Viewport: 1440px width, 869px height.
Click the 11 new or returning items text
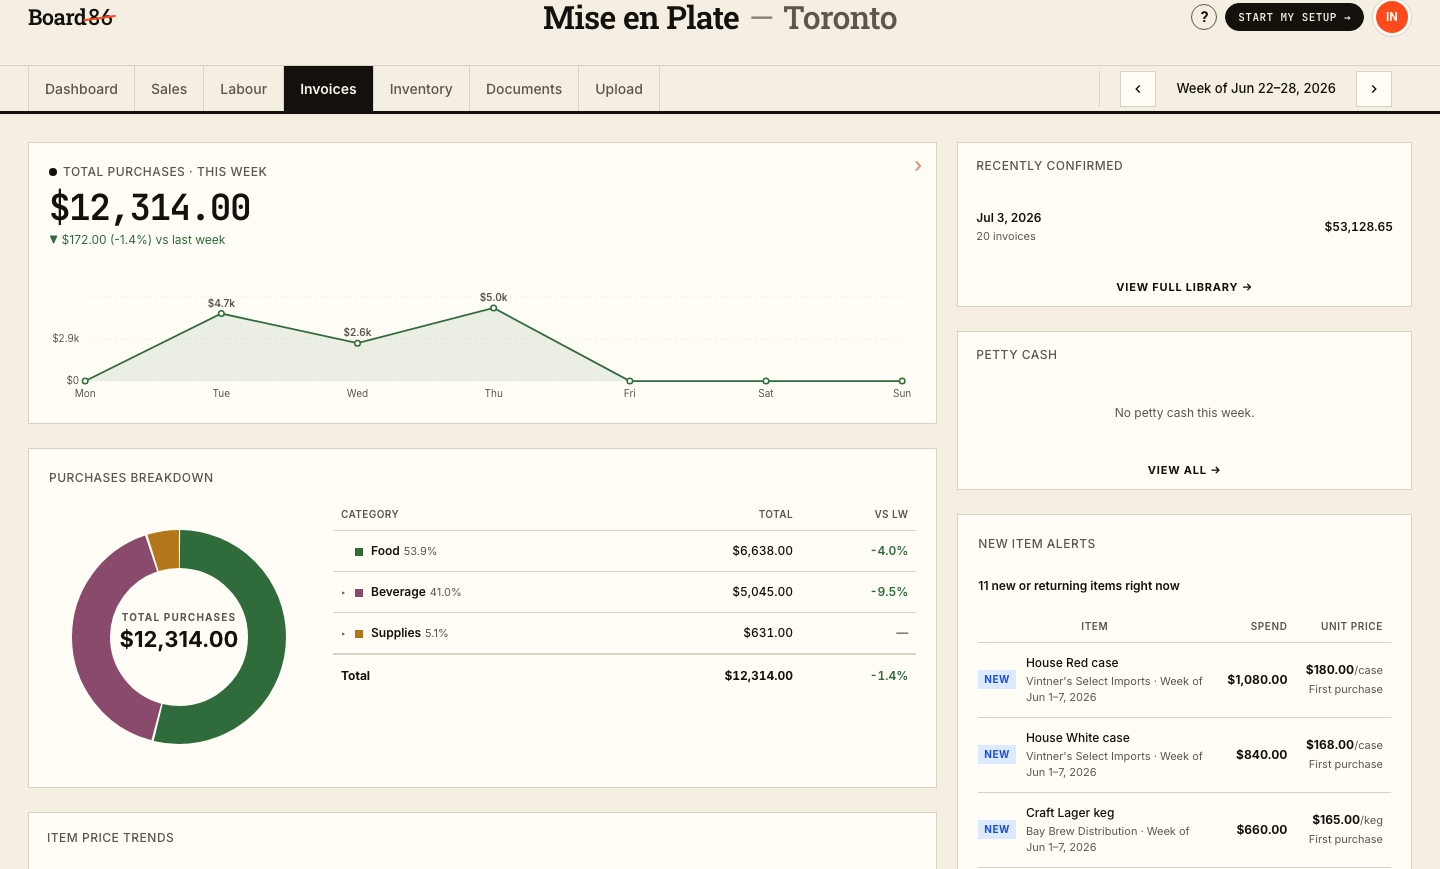1079,586
